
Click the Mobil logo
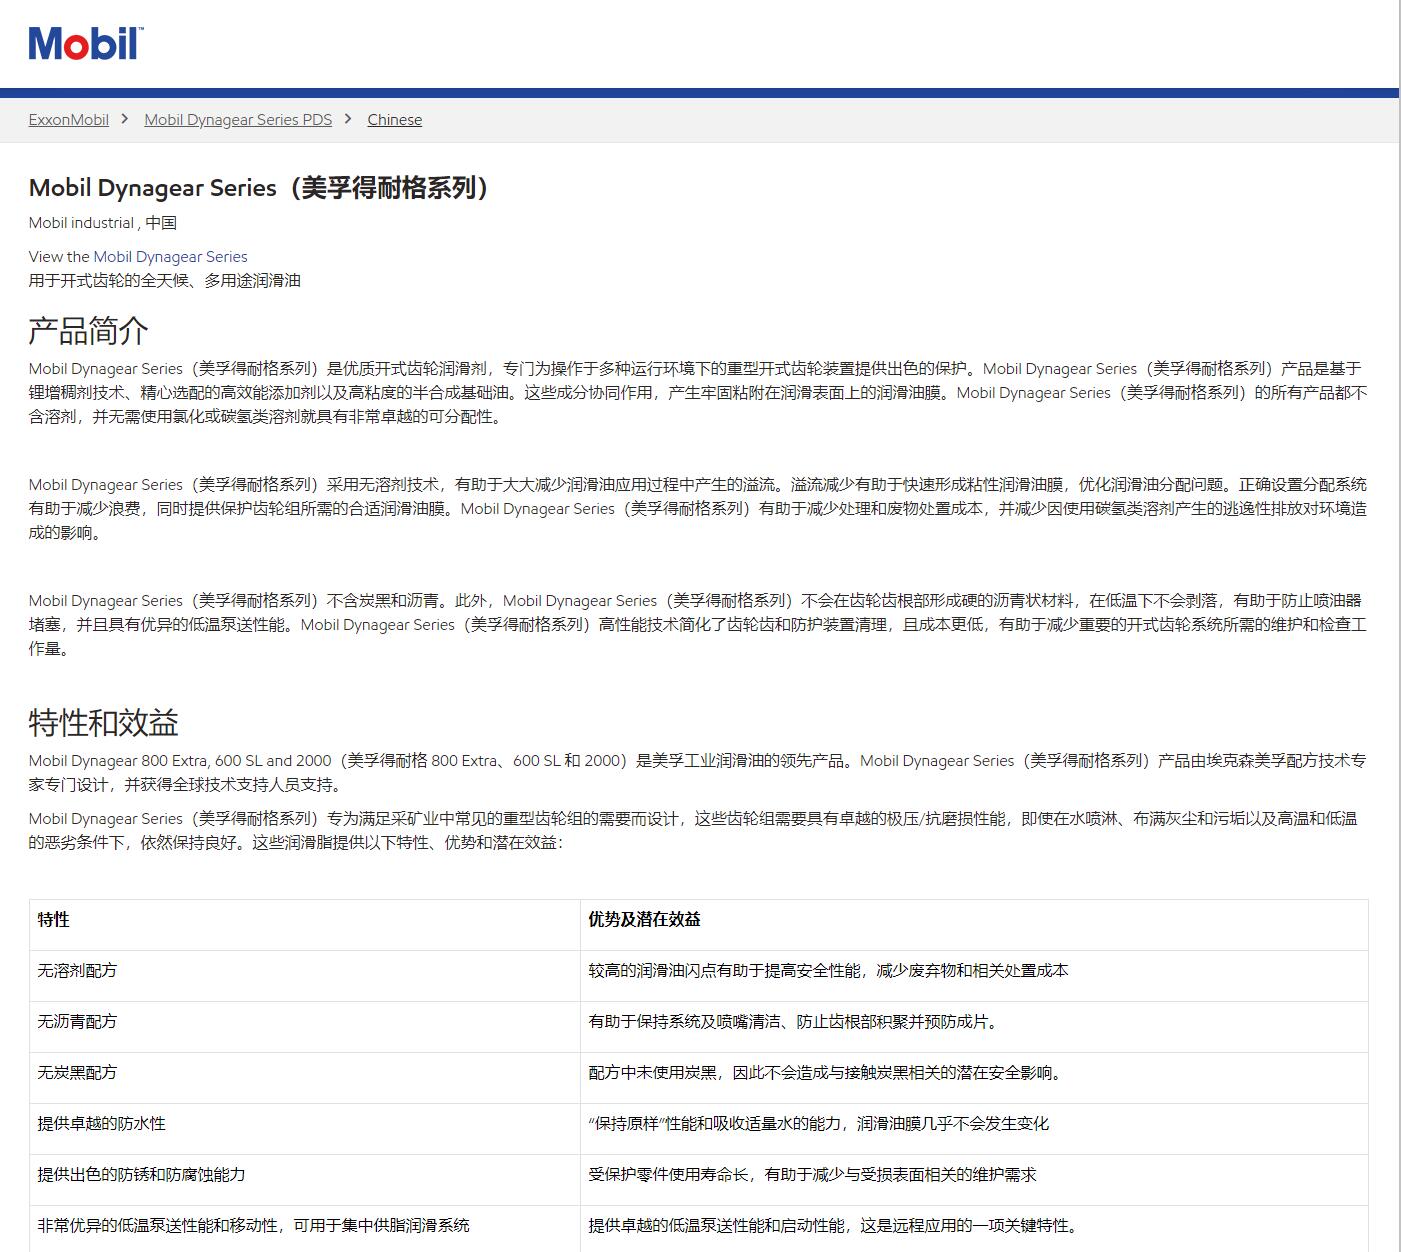pos(86,44)
